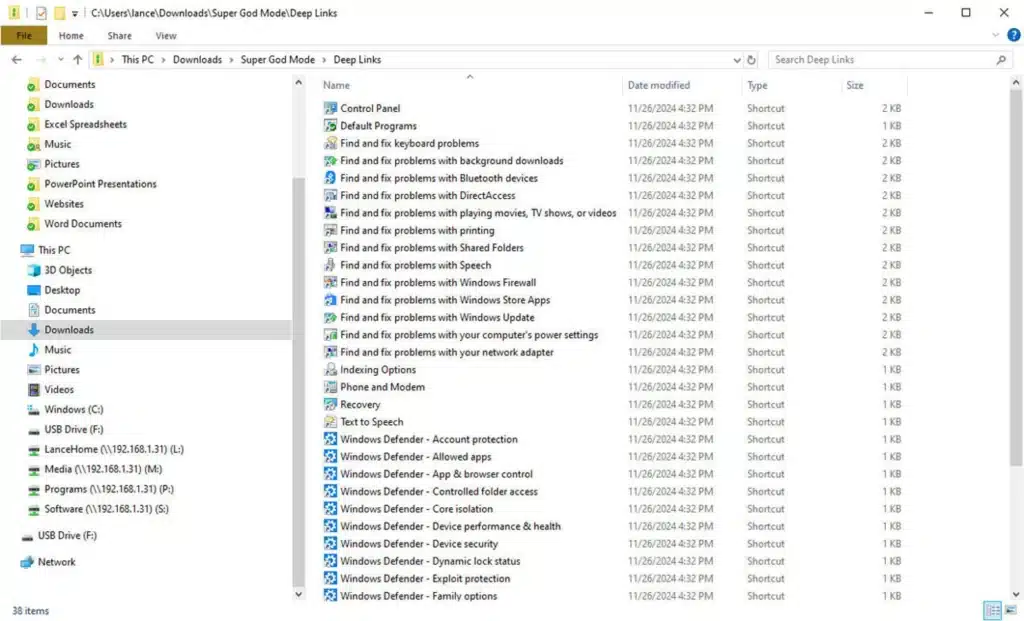Switch to large icons view in status bar

point(1011,611)
